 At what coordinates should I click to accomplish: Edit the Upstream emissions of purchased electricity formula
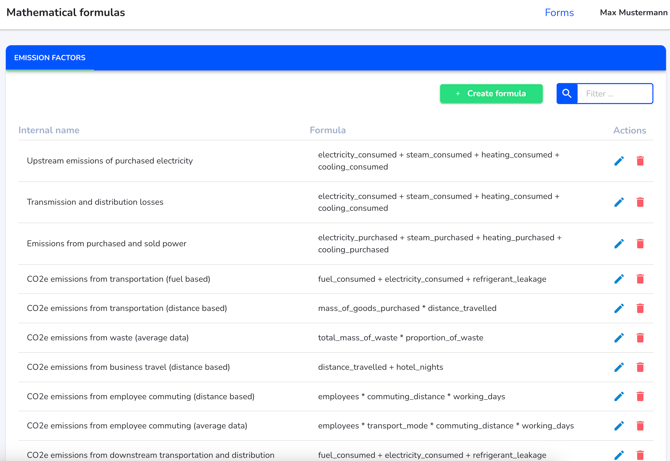pos(619,161)
